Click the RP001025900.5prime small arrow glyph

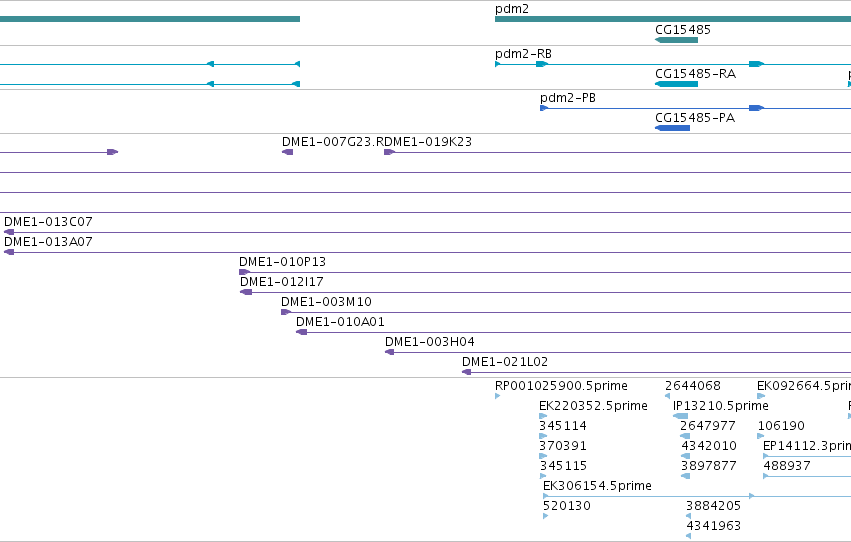click(x=498, y=396)
